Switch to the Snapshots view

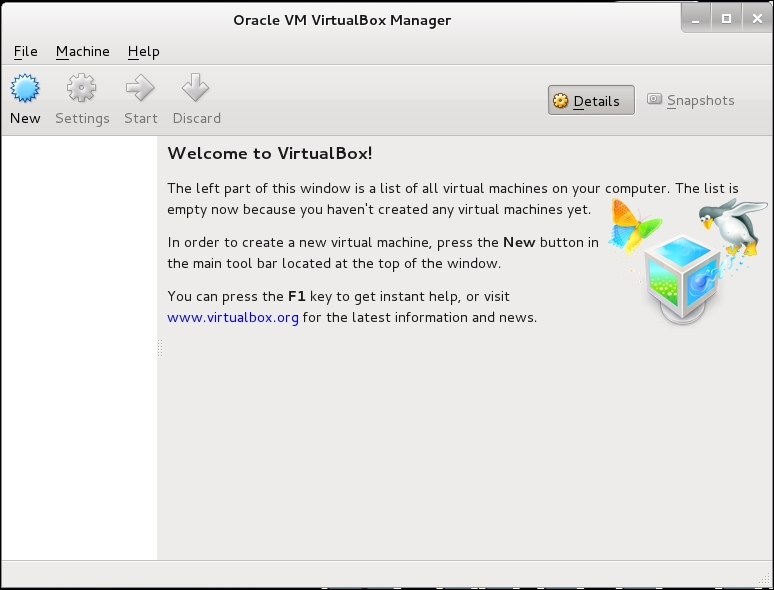pyautogui.click(x=691, y=100)
